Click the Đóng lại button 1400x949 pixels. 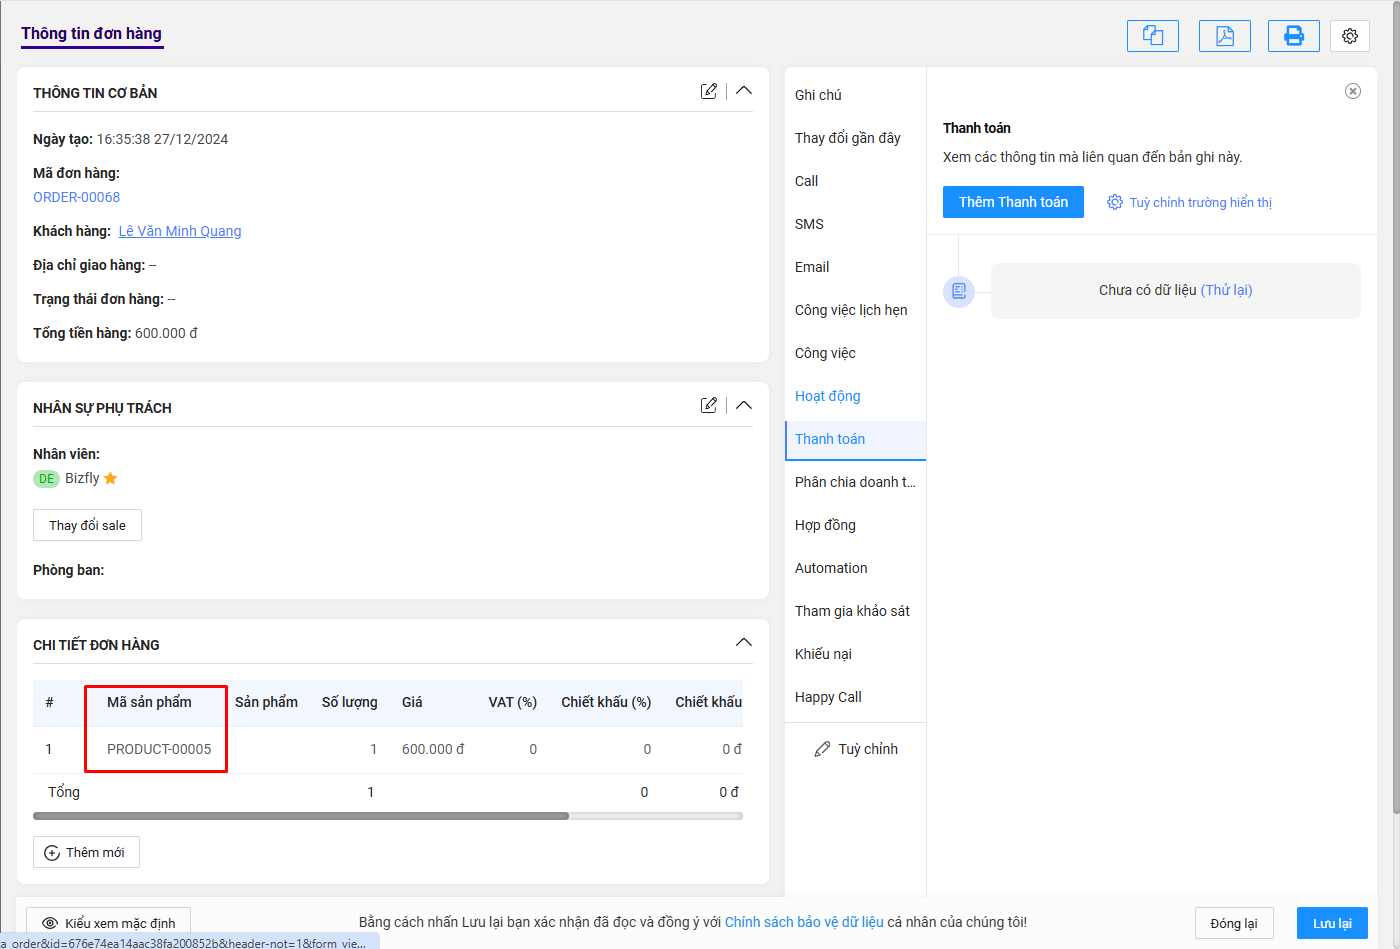tap(1234, 923)
